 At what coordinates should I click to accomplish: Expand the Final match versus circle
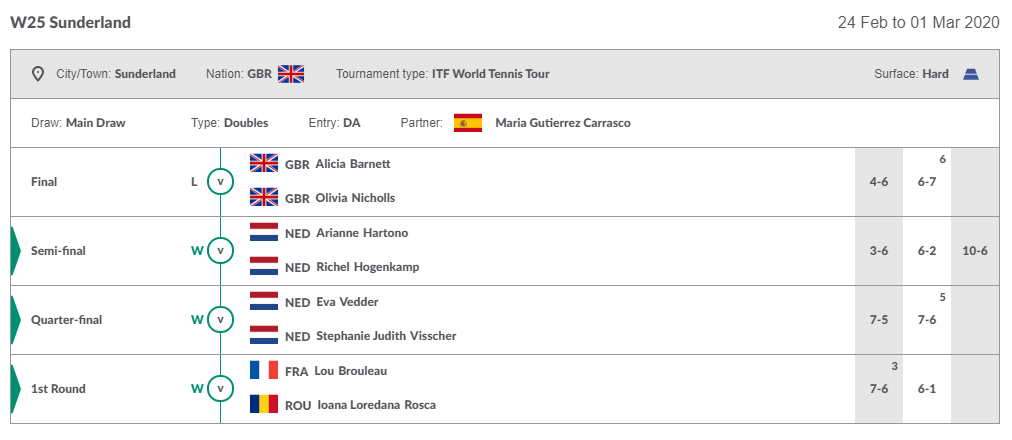(220, 182)
